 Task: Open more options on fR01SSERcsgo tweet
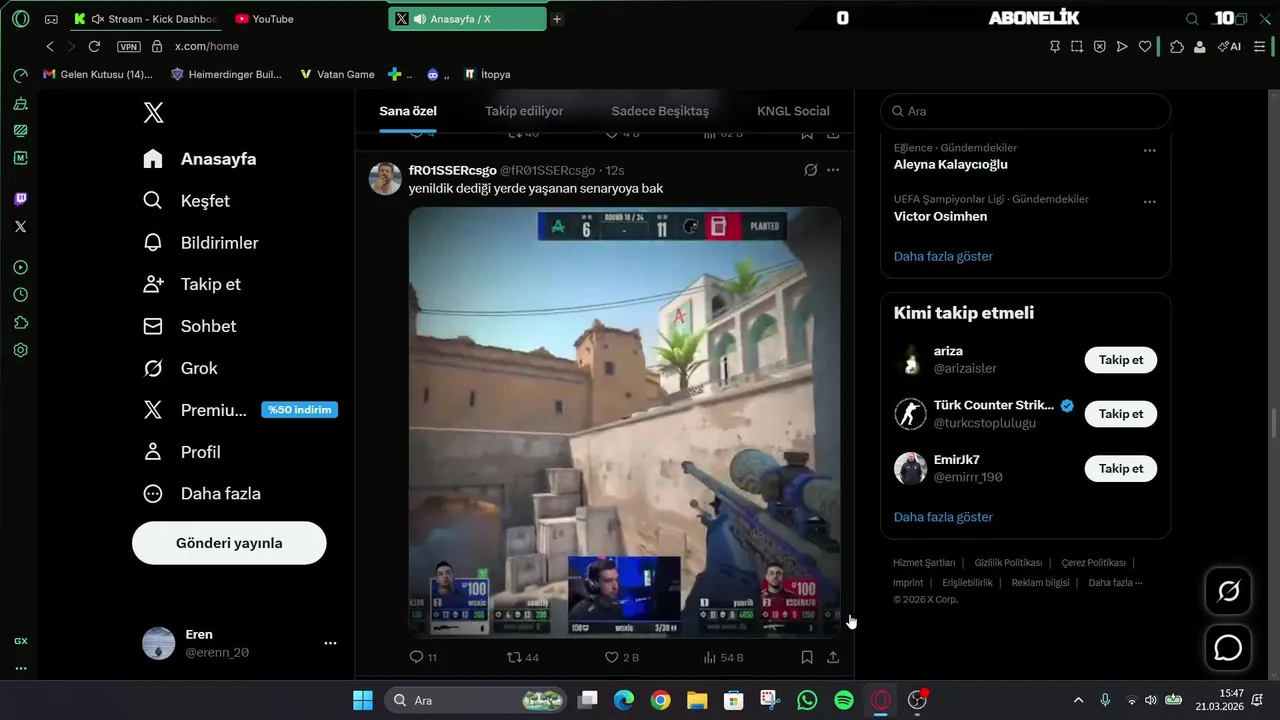pos(833,170)
